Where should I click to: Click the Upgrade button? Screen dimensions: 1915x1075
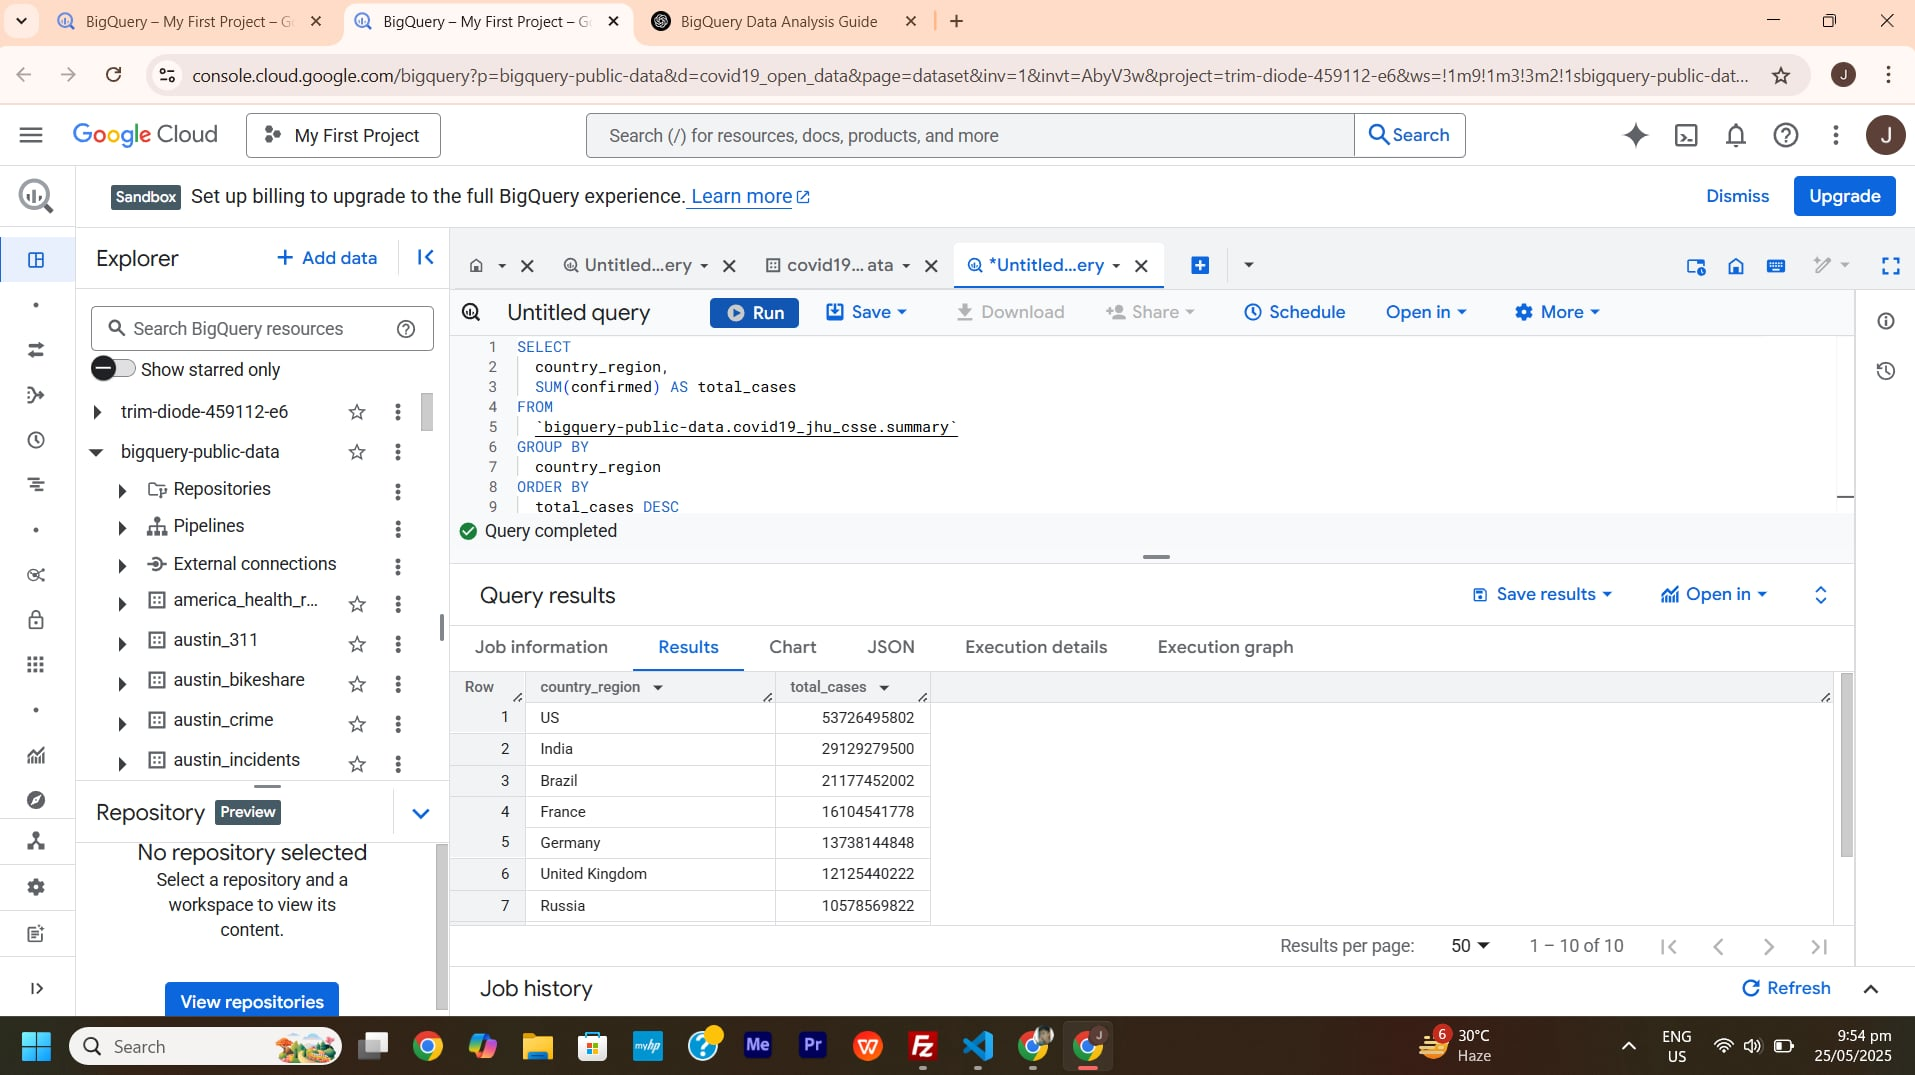[1844, 196]
